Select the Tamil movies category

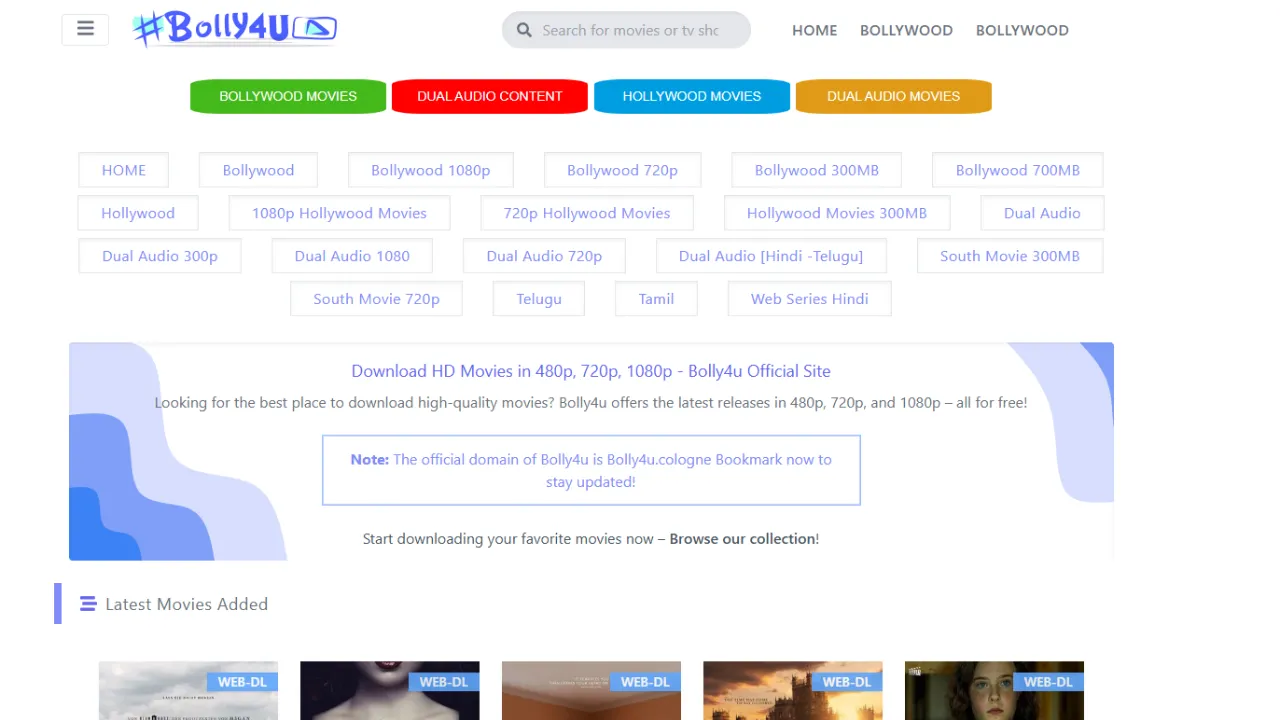pyautogui.click(x=656, y=298)
